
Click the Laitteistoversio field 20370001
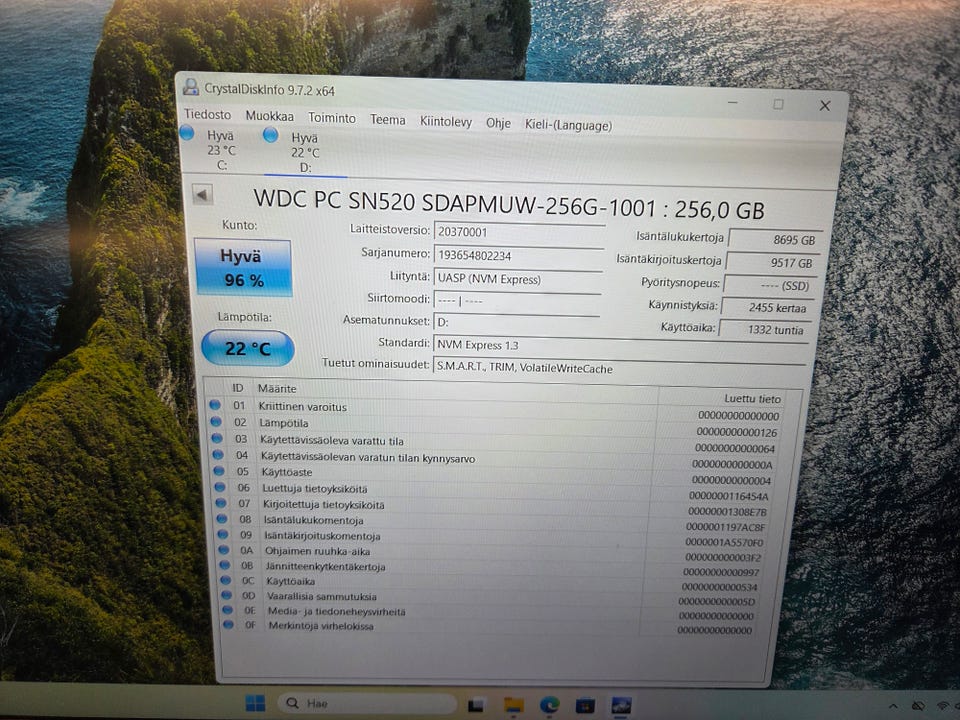[x=519, y=232]
